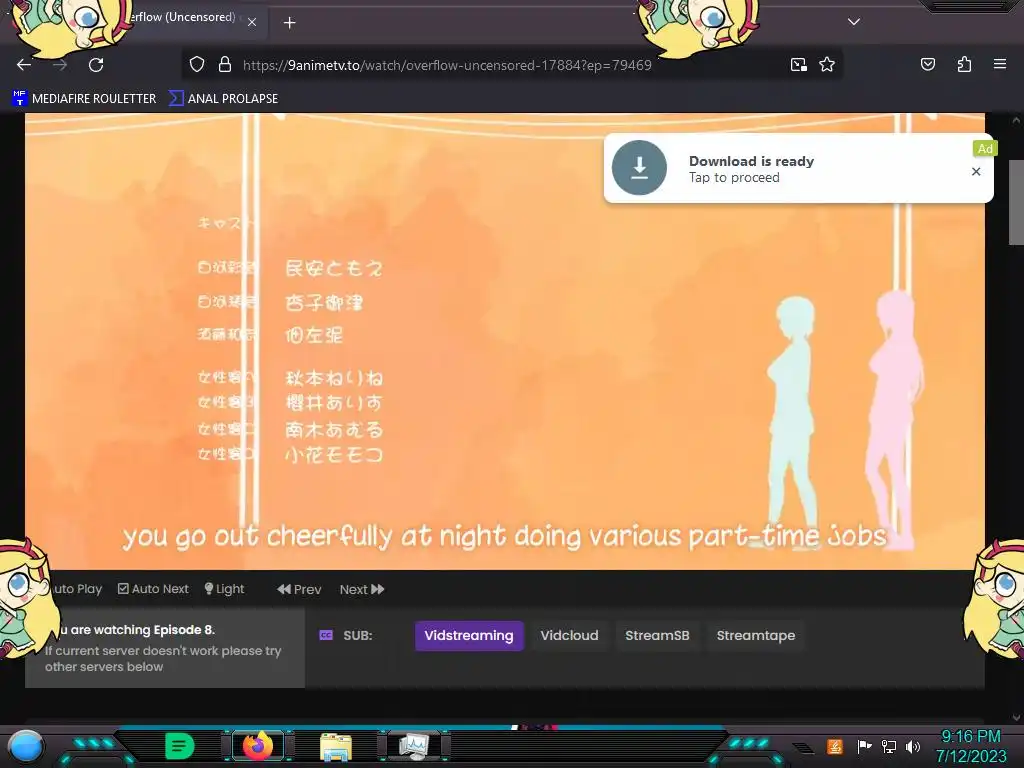Open the Start orb menu
Image resolution: width=1024 pixels, height=768 pixels.
click(x=26, y=748)
